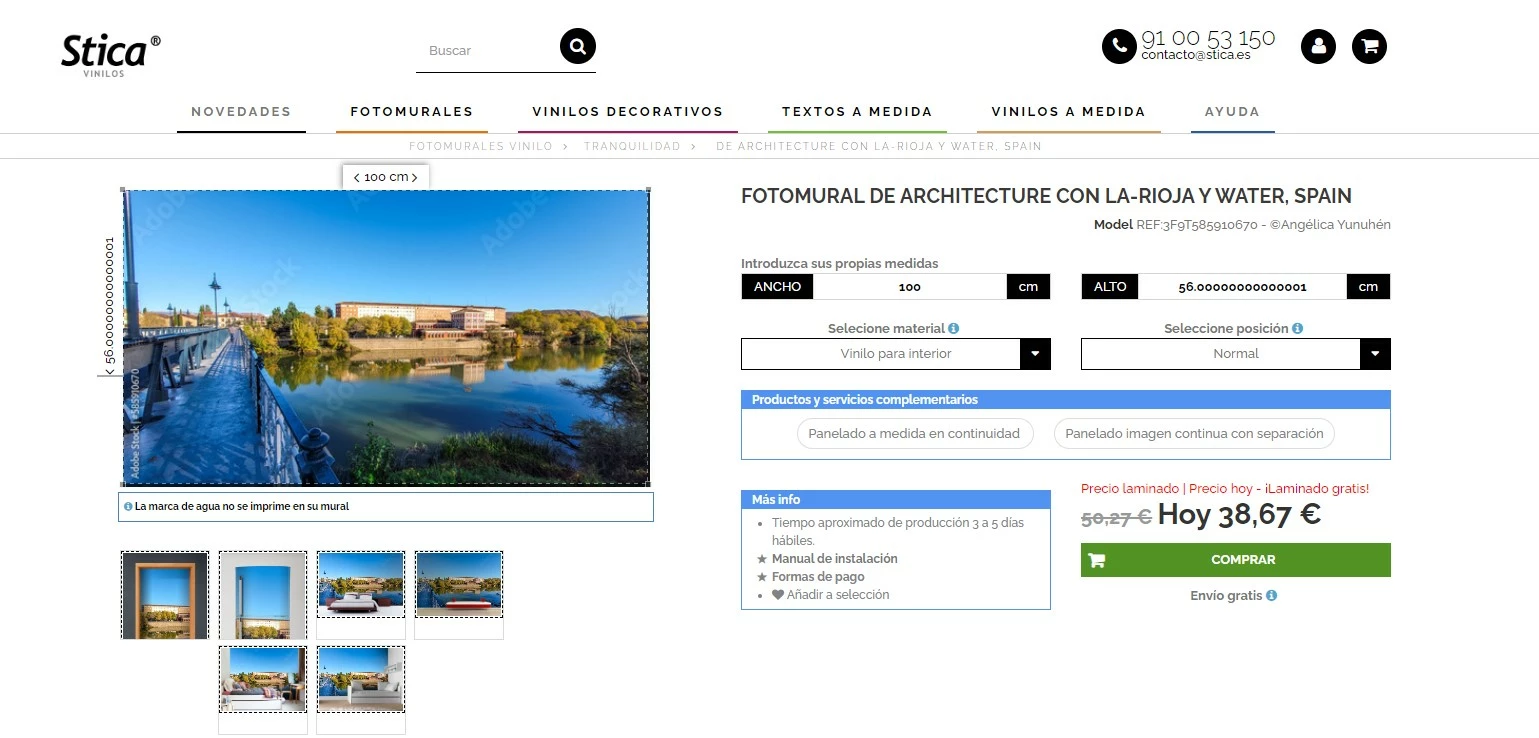
Task: Click the Ancho width input field
Action: (x=910, y=287)
